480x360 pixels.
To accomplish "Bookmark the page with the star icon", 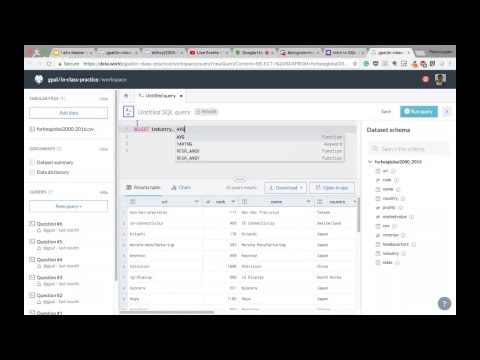I will pyautogui.click(x=355, y=64).
